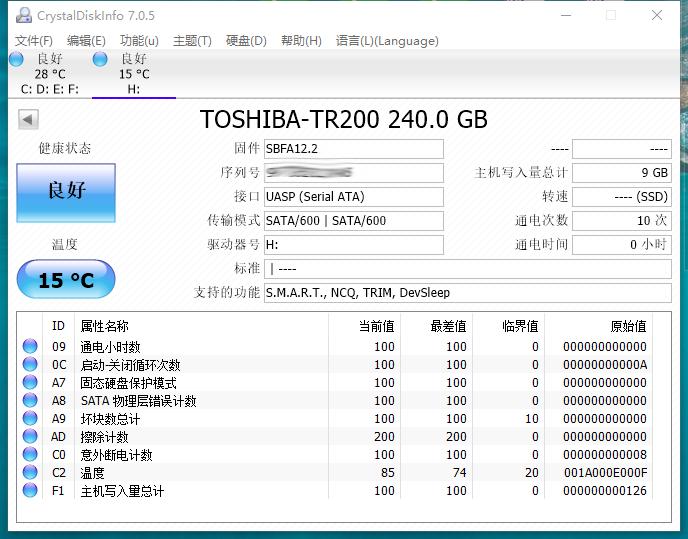The height and width of the screenshot is (539, 688).
Task: Click status orb of row A9 坏块数总计
Action: 30,418
